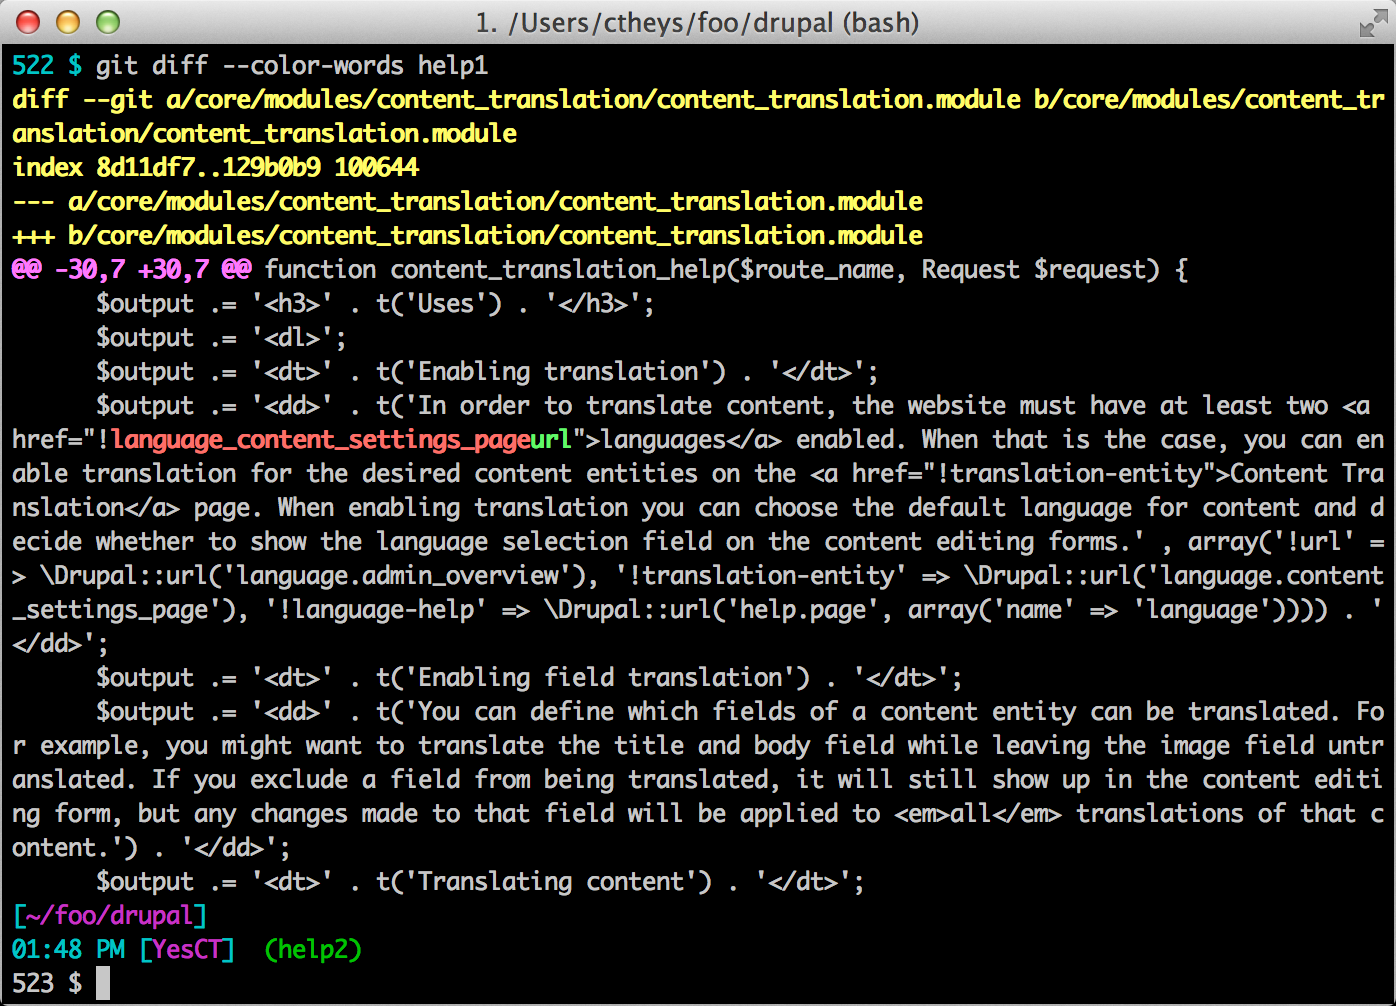Viewport: 1396px width, 1006px height.
Task: Click the line containing t('Translating content')
Action: pos(480,882)
